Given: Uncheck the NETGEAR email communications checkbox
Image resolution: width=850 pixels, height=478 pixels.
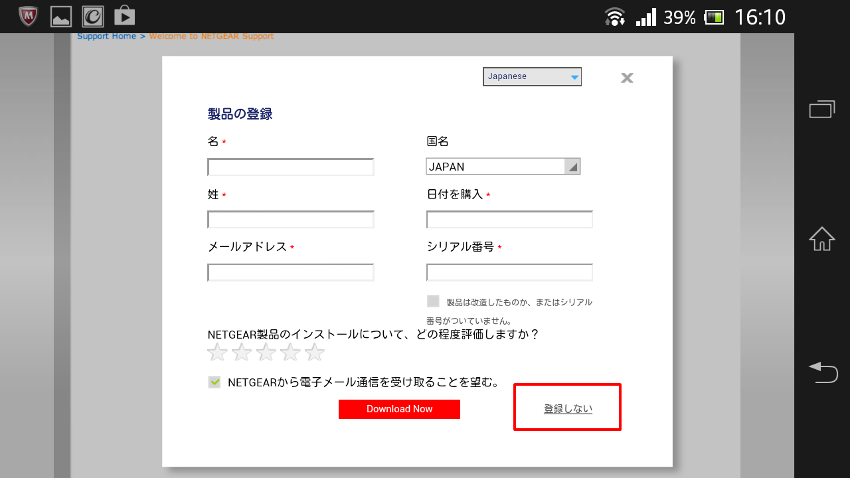Looking at the screenshot, I should [x=214, y=382].
